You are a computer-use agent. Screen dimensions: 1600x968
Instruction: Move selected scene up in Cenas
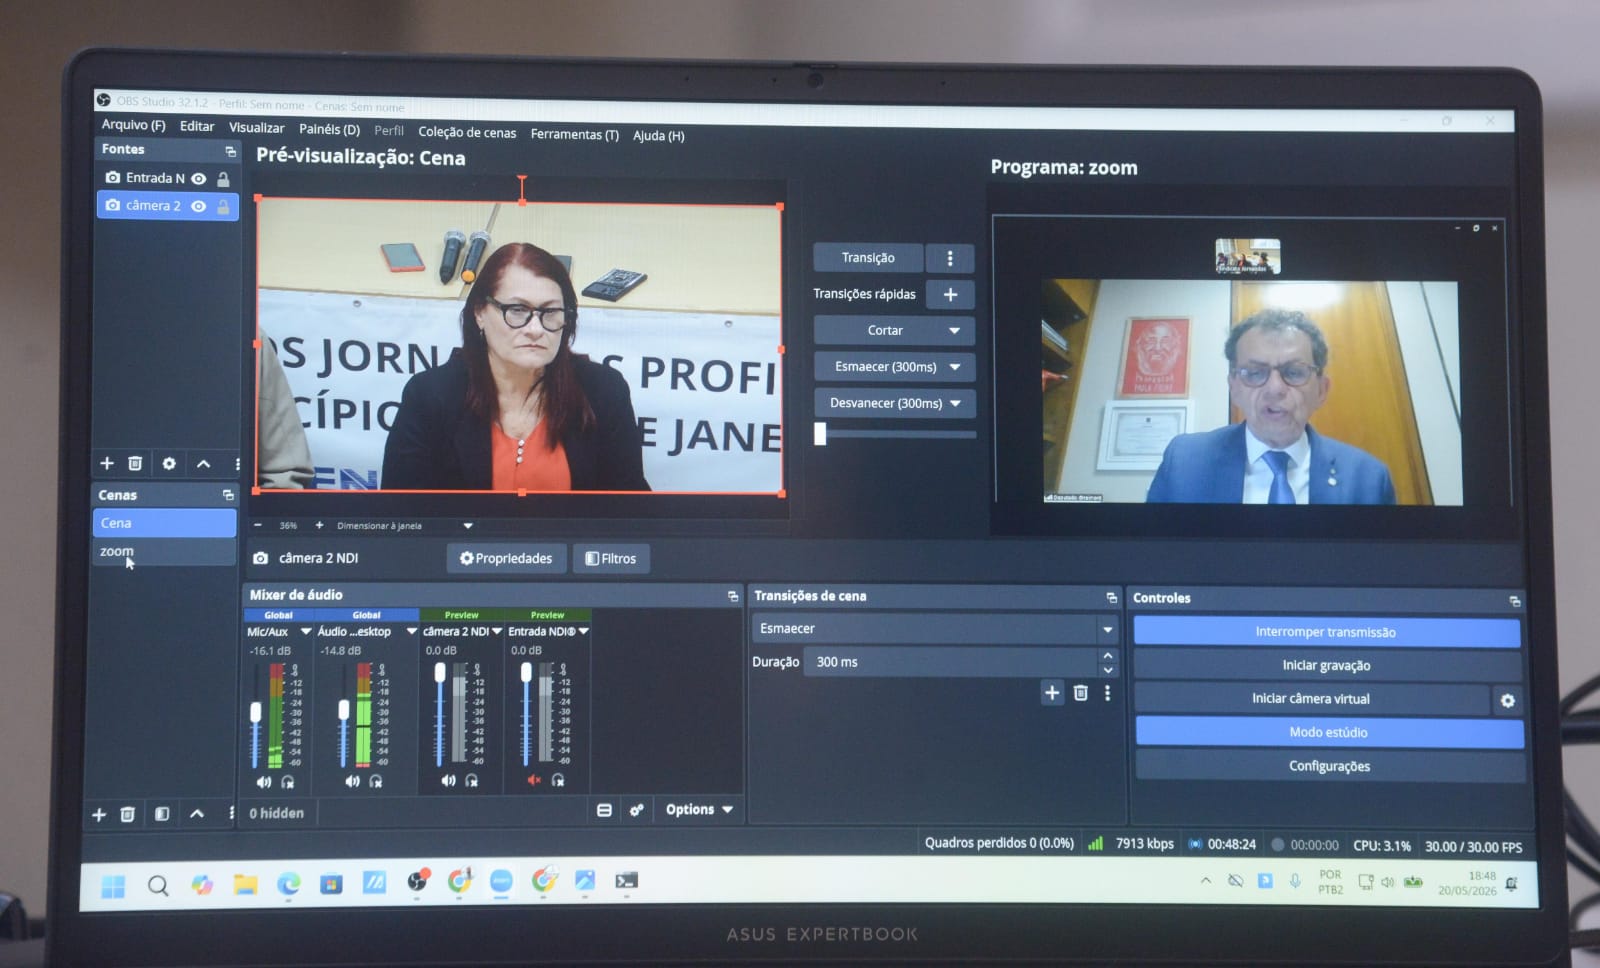197,814
